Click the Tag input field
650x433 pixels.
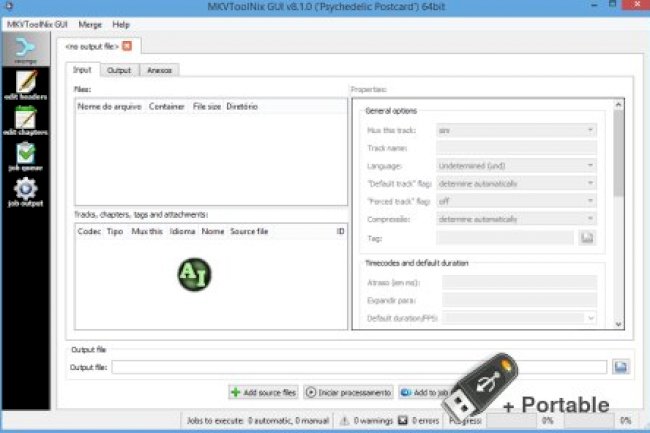505,238
